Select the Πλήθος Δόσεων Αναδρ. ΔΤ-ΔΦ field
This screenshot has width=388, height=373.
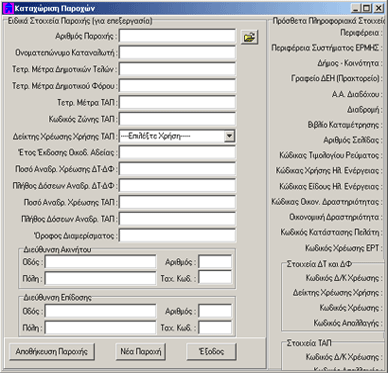(177, 185)
